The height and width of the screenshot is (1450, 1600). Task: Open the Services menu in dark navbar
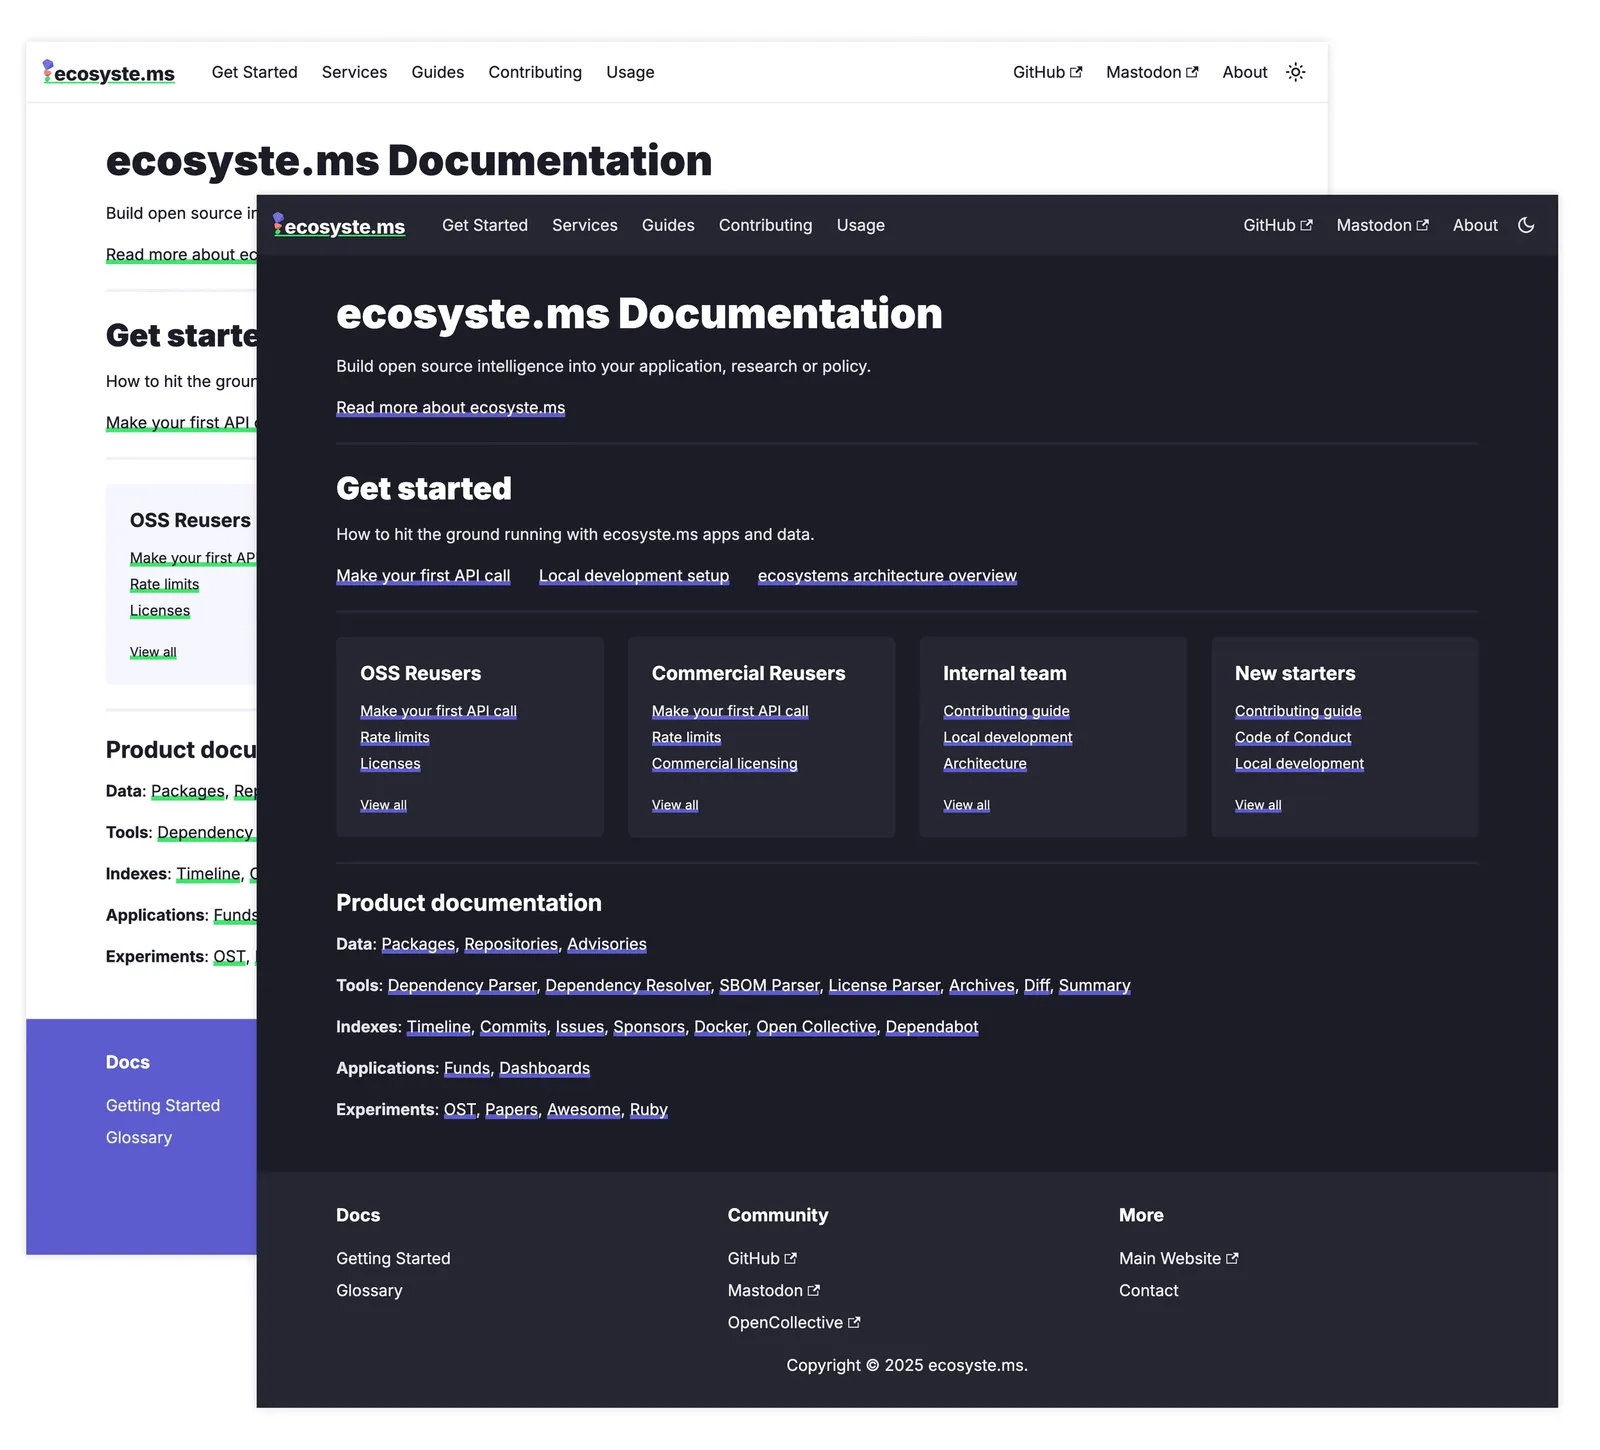584,225
